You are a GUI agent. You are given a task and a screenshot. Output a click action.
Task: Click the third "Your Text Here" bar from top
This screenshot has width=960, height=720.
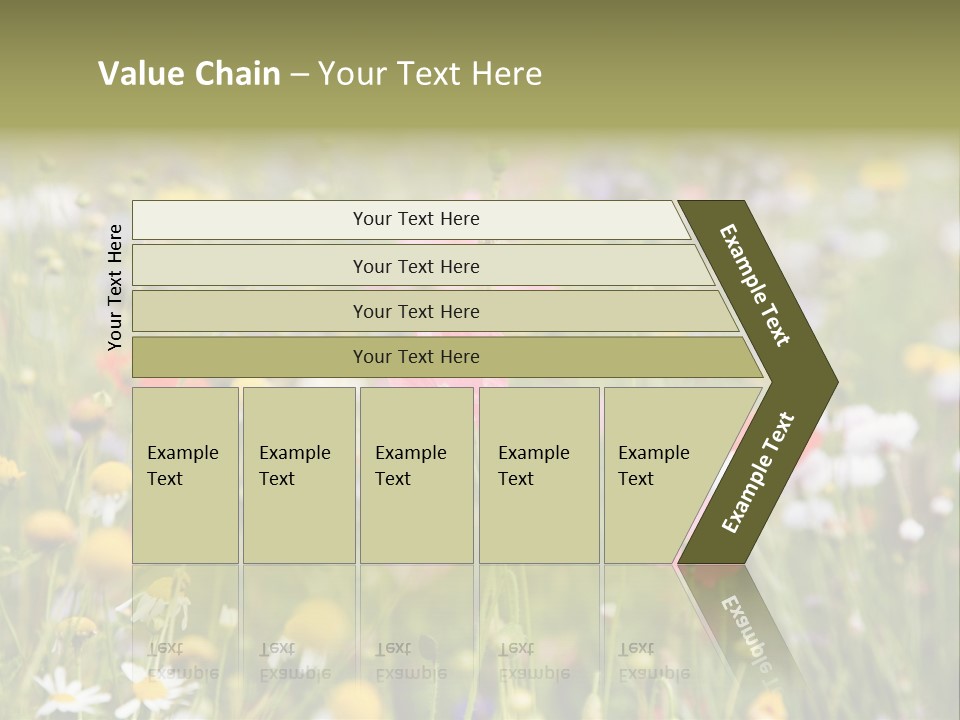point(415,311)
